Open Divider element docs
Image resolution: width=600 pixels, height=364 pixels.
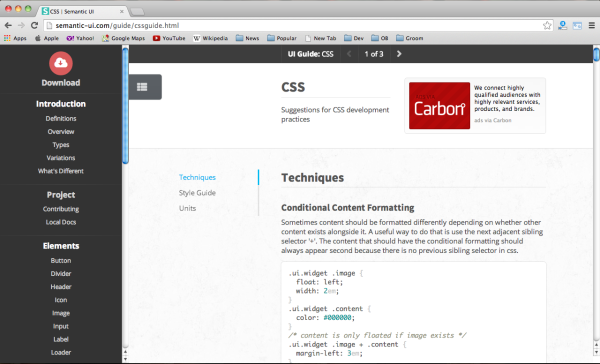[61, 274]
